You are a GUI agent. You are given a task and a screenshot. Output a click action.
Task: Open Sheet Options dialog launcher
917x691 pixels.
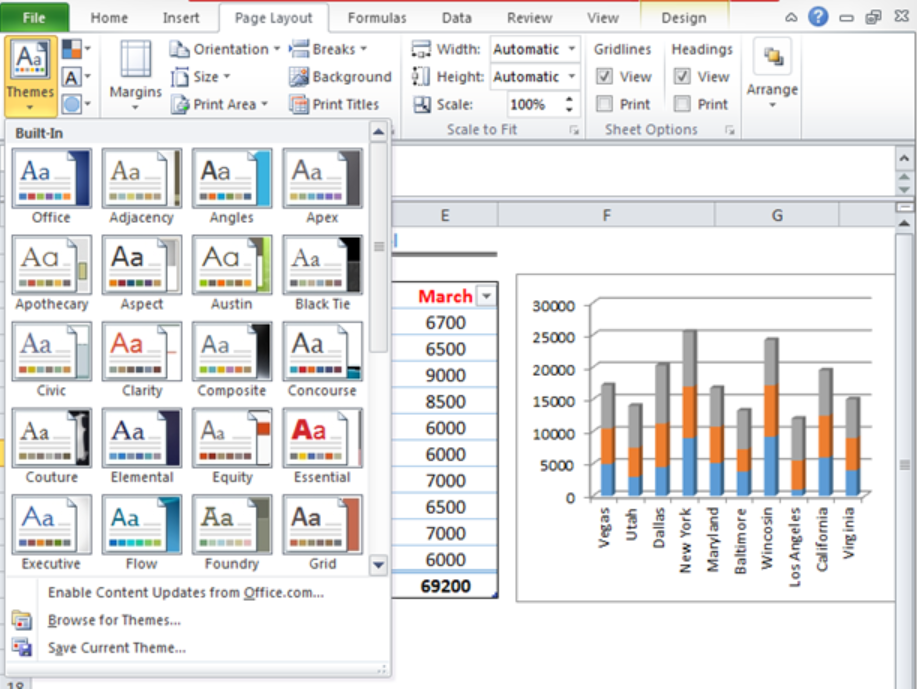pyautogui.click(x=730, y=130)
